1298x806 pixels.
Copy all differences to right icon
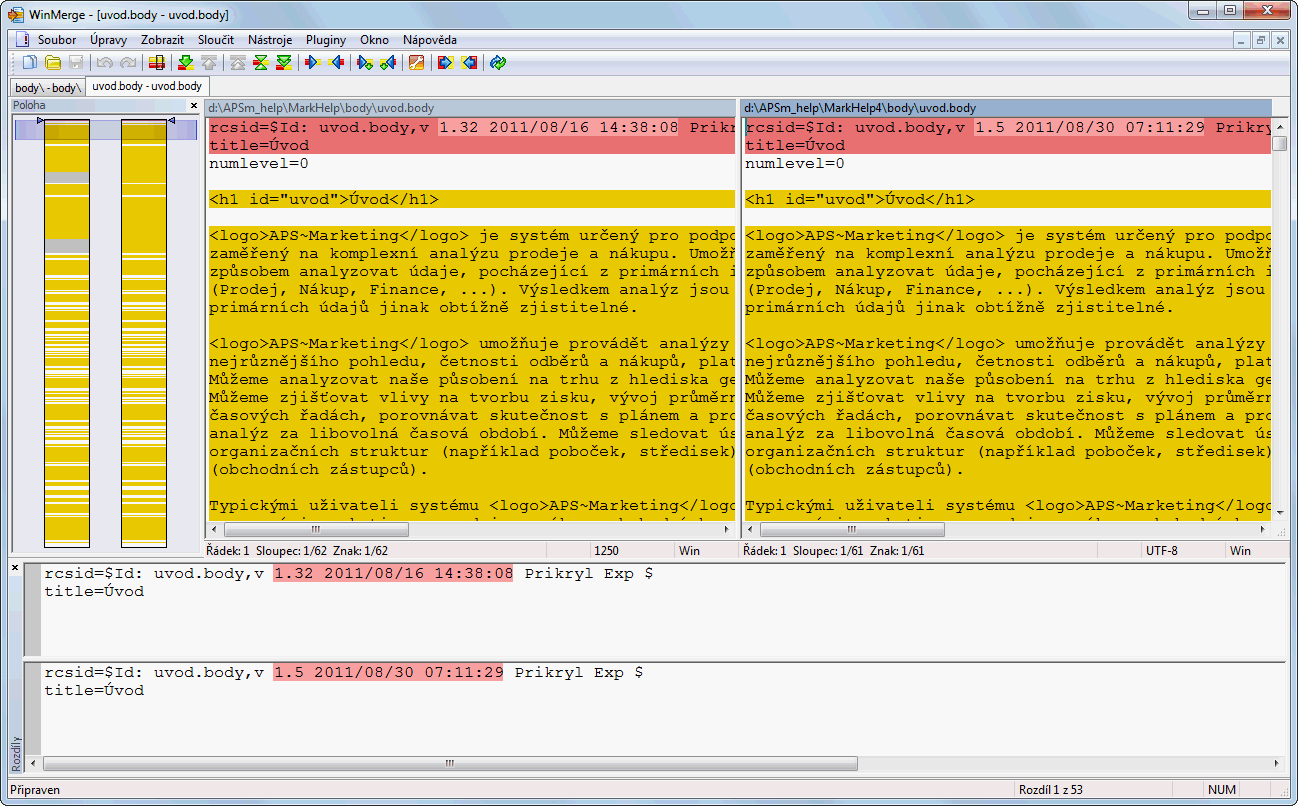pyautogui.click(x=446, y=63)
